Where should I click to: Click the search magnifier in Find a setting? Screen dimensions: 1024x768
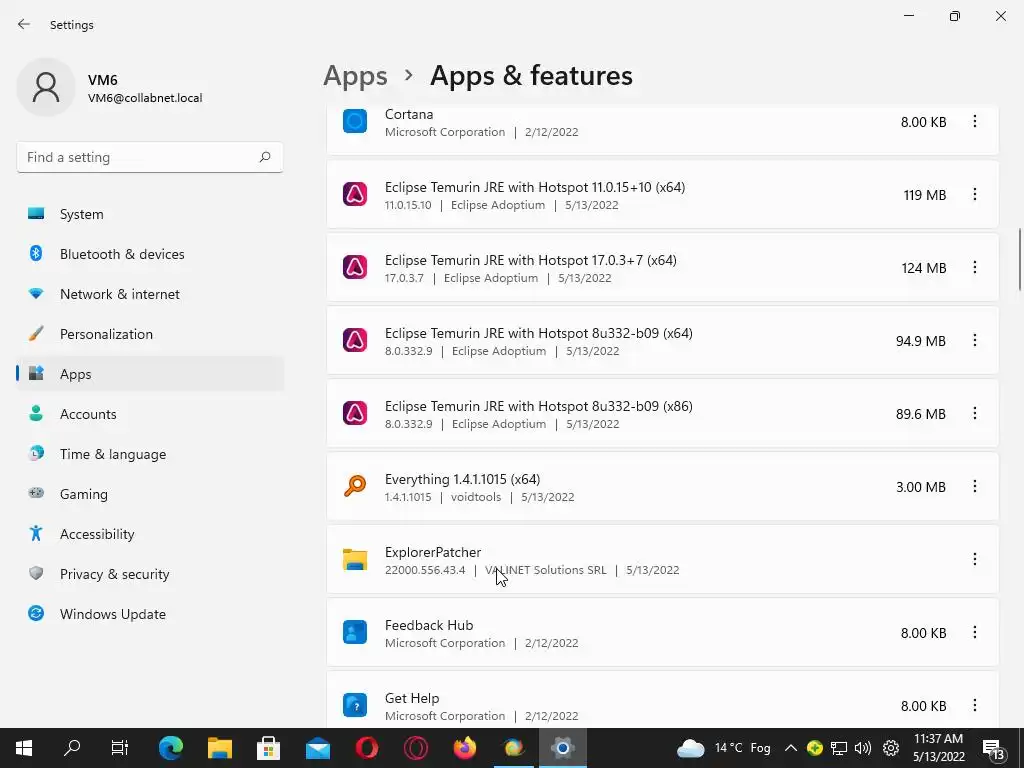tap(264, 157)
